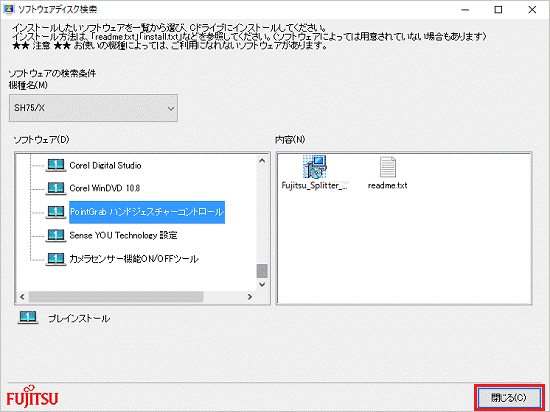
Task: Click the プレインストール legend laptop icon
Action: click(28, 318)
